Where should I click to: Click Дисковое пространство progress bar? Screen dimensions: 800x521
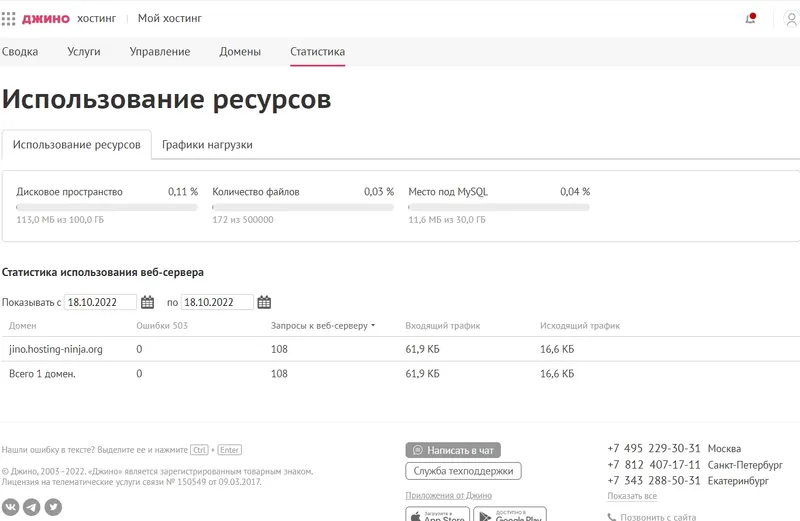click(107, 207)
